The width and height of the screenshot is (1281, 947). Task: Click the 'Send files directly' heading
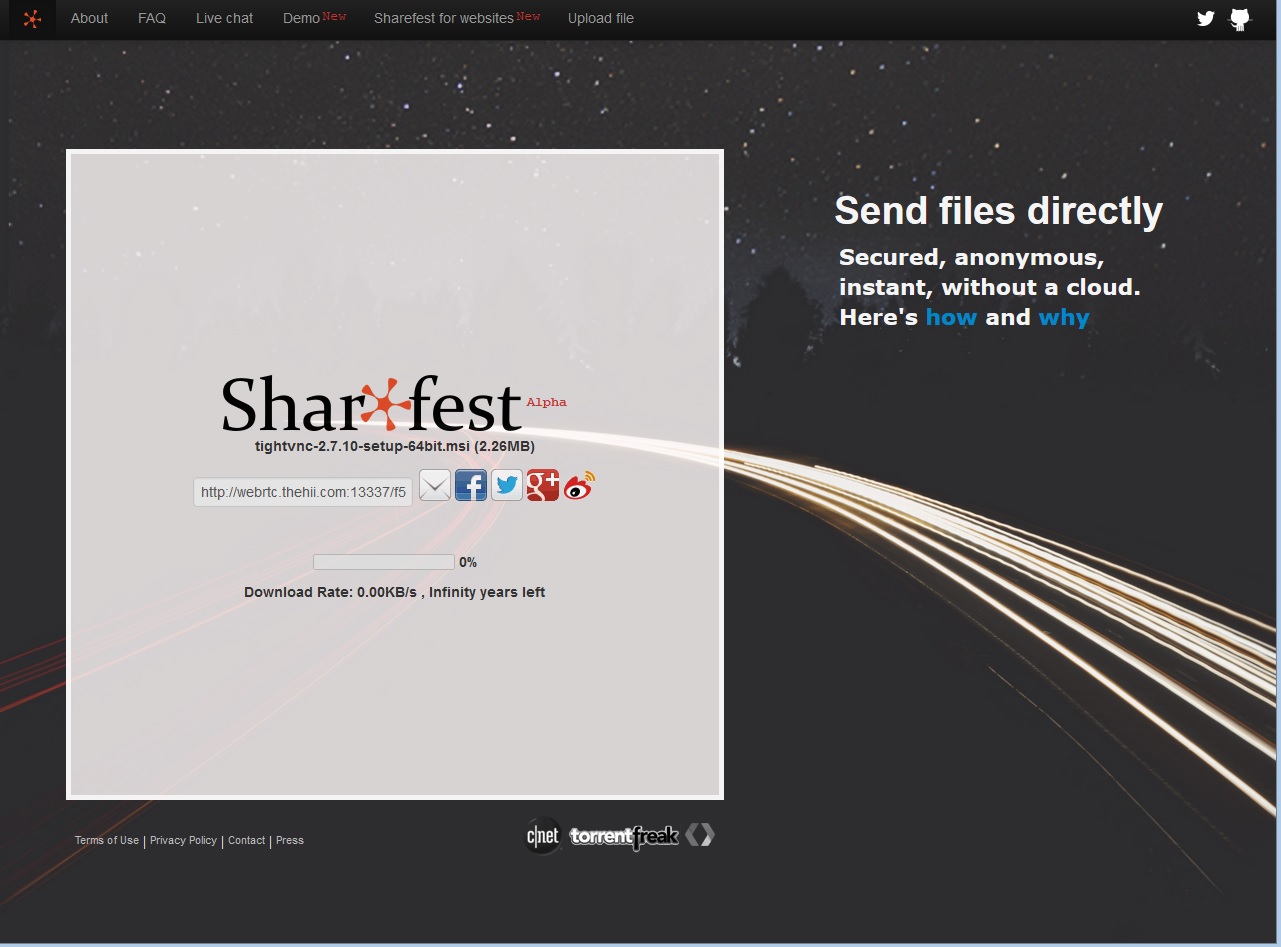999,211
